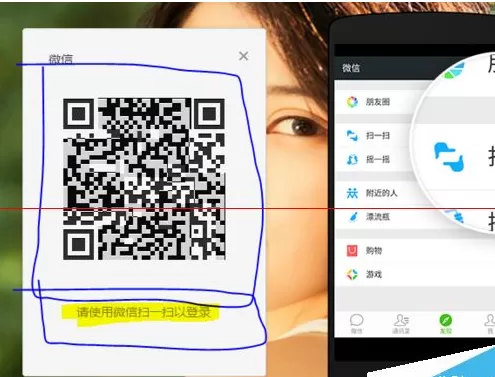The height and width of the screenshot is (377, 495).
Task: Select the '购物' label on the phone
Action: click(x=374, y=251)
